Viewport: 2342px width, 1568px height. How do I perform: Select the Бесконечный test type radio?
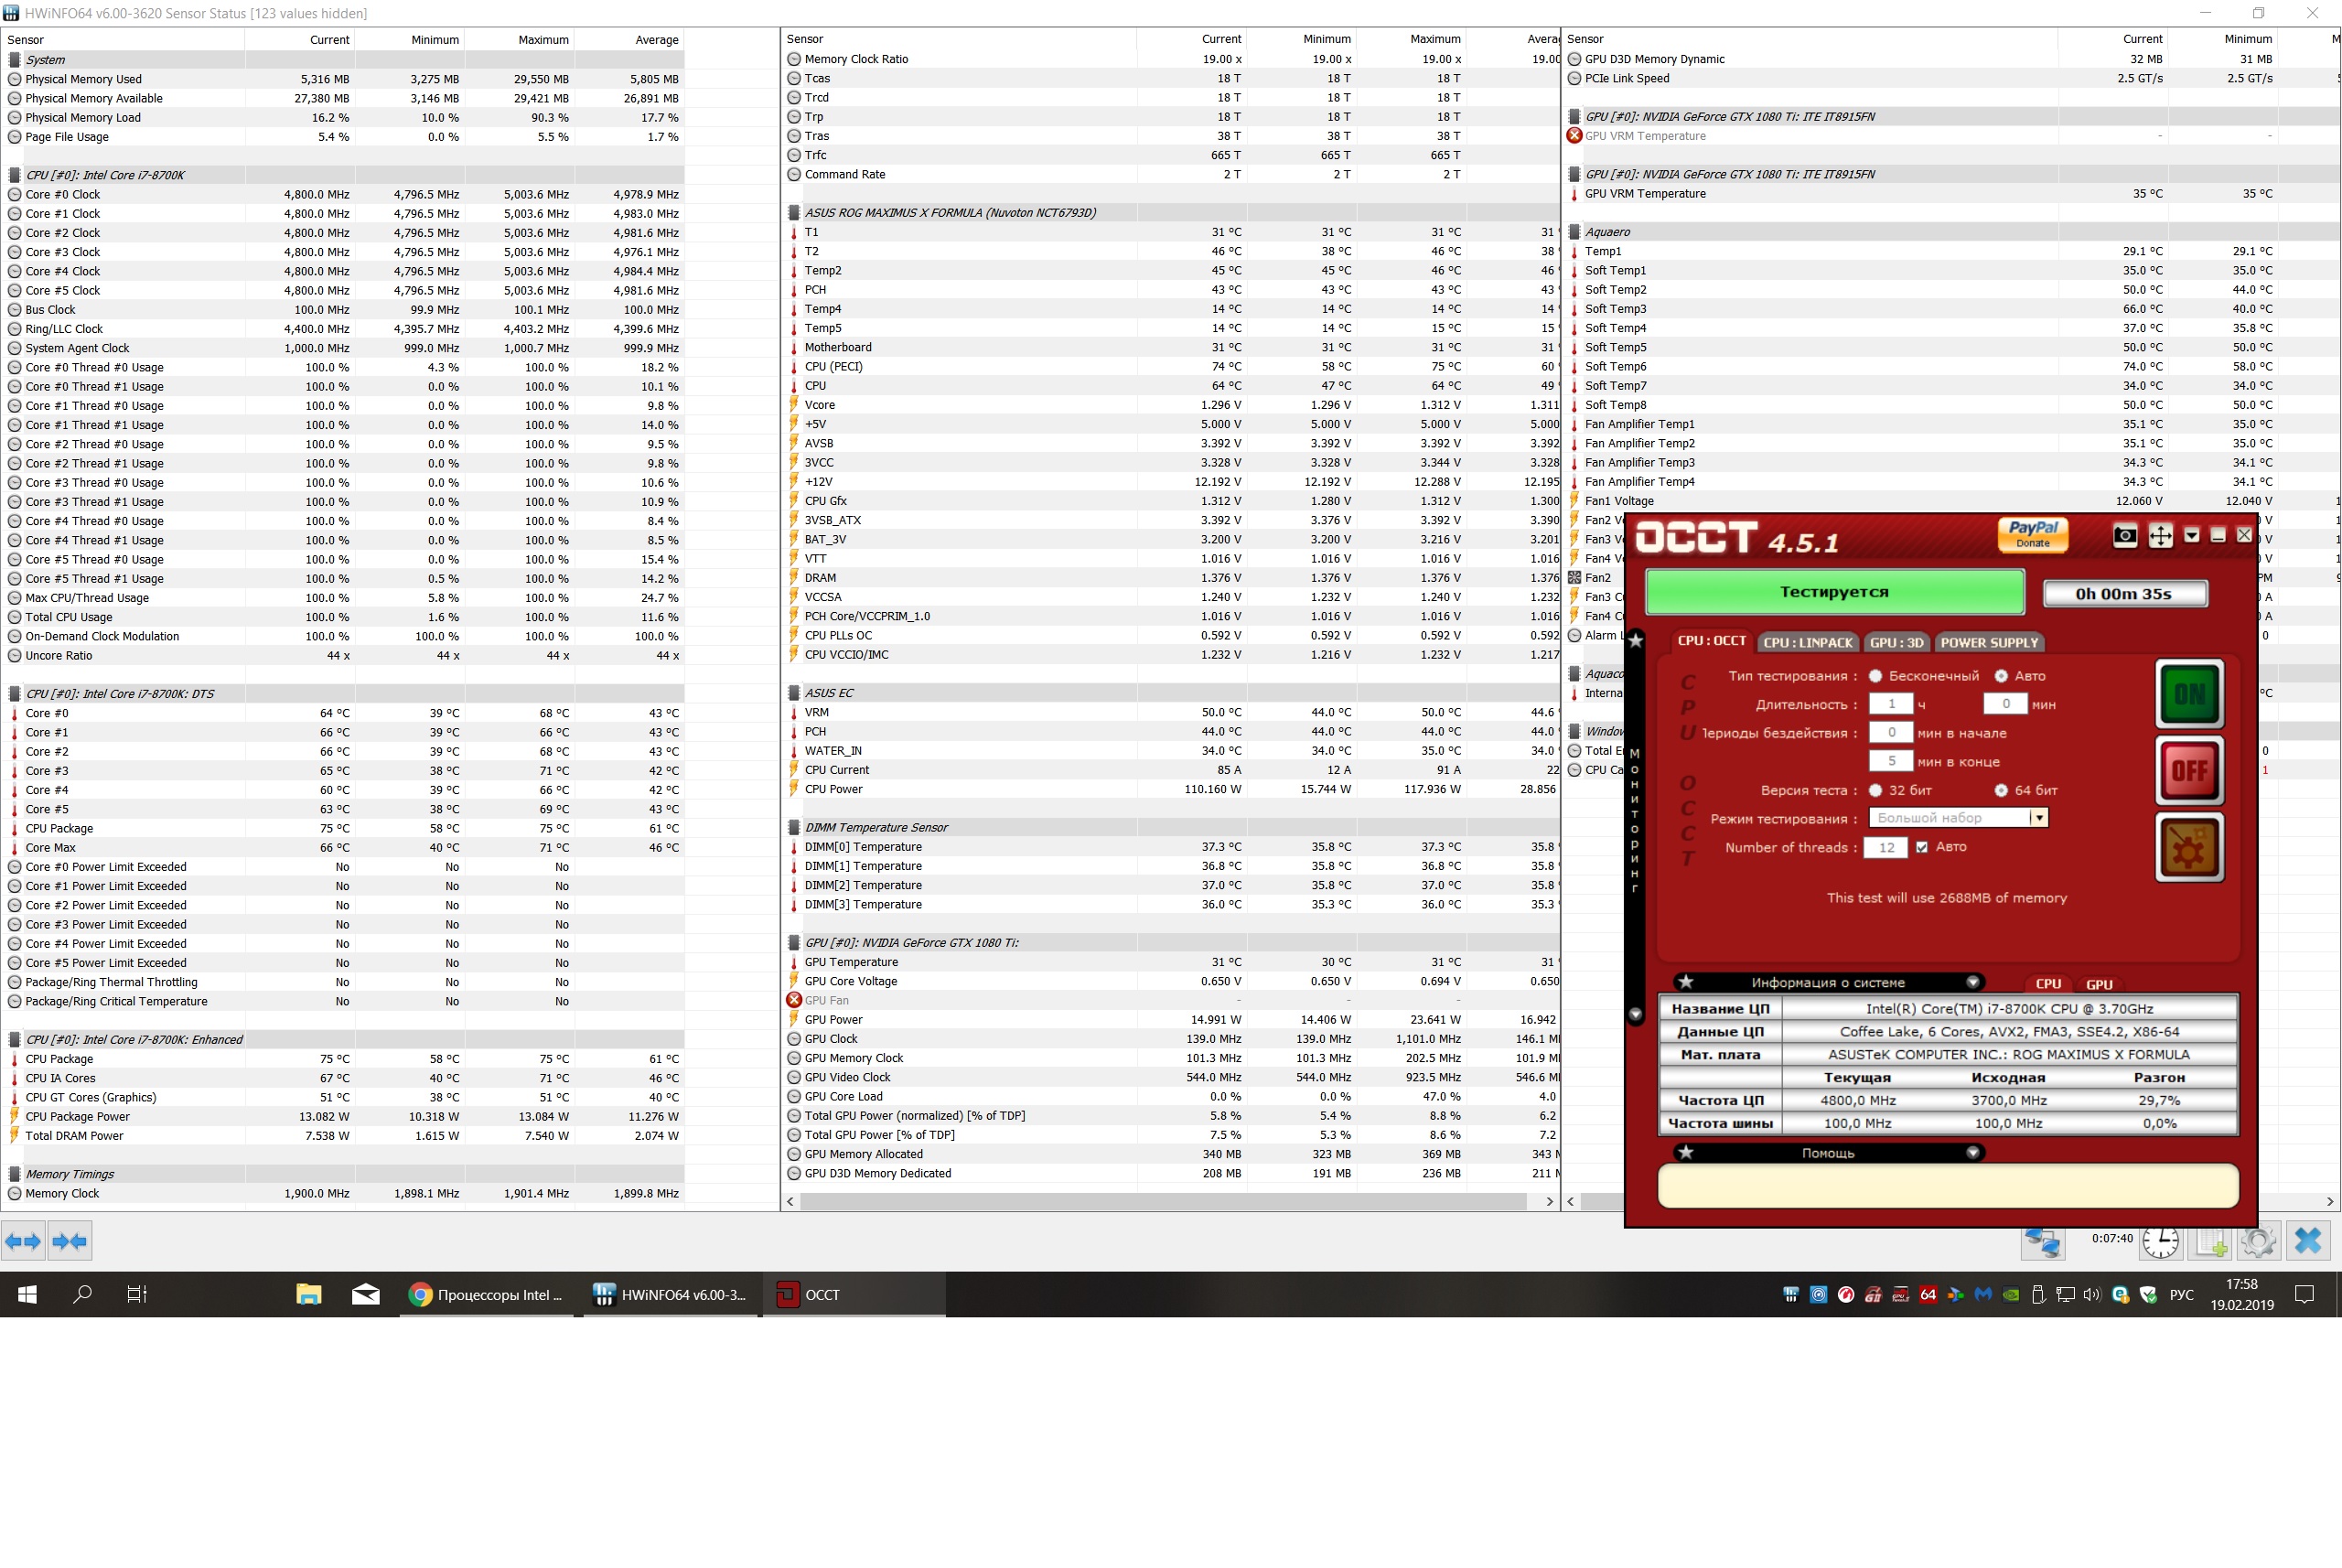(x=1875, y=676)
